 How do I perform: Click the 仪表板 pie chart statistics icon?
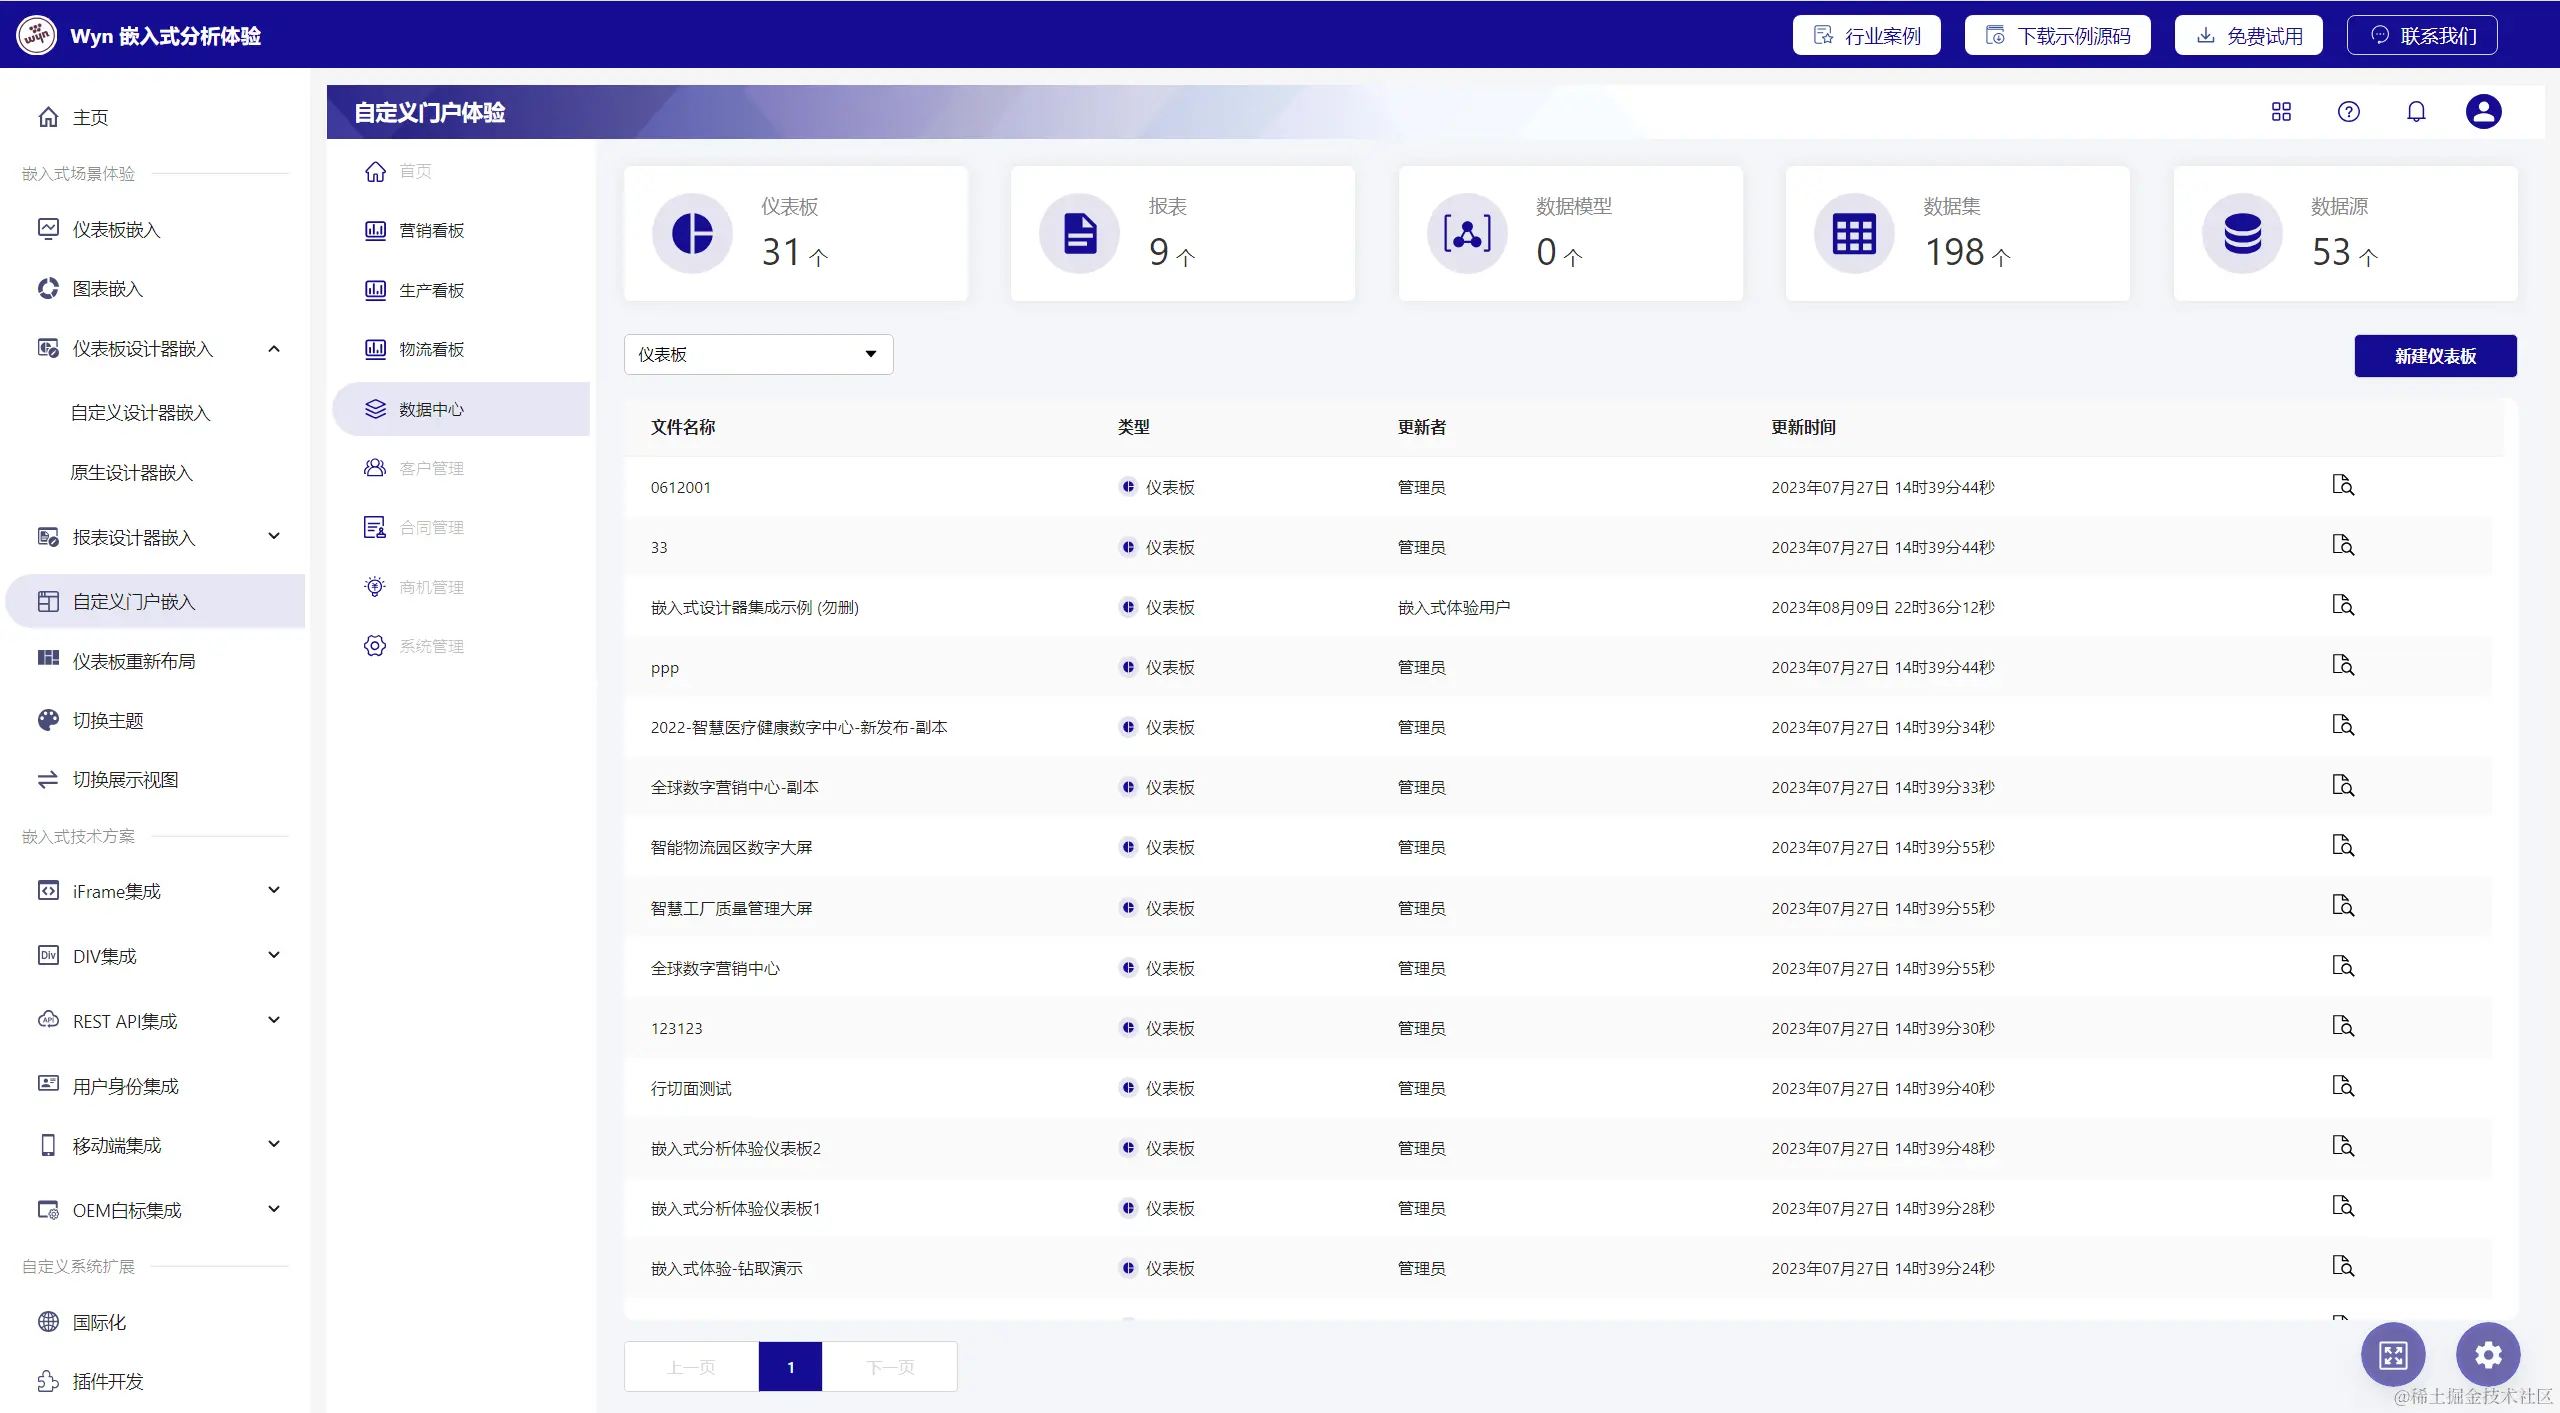[692, 234]
